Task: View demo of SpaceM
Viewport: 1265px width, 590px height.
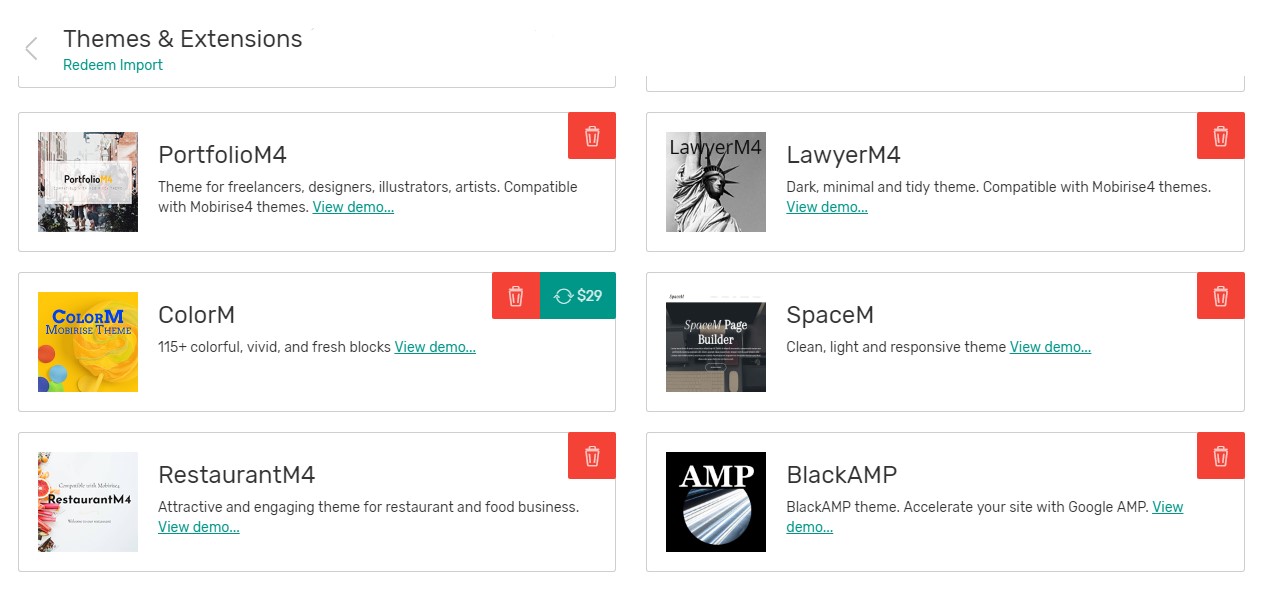Action: point(1049,347)
